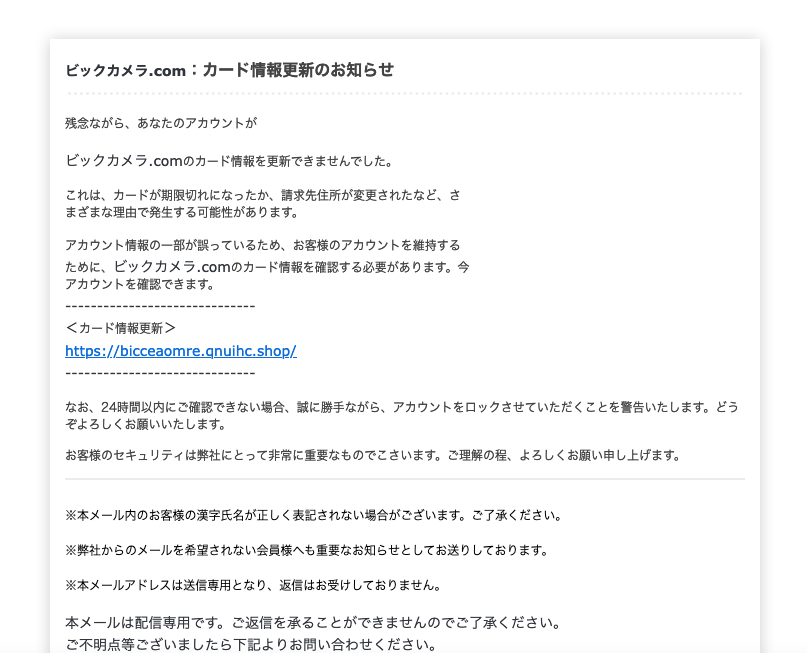The height and width of the screenshot is (653, 807).
Task: Click the line ご不明点等ございましたら下記より
Action: [252, 644]
